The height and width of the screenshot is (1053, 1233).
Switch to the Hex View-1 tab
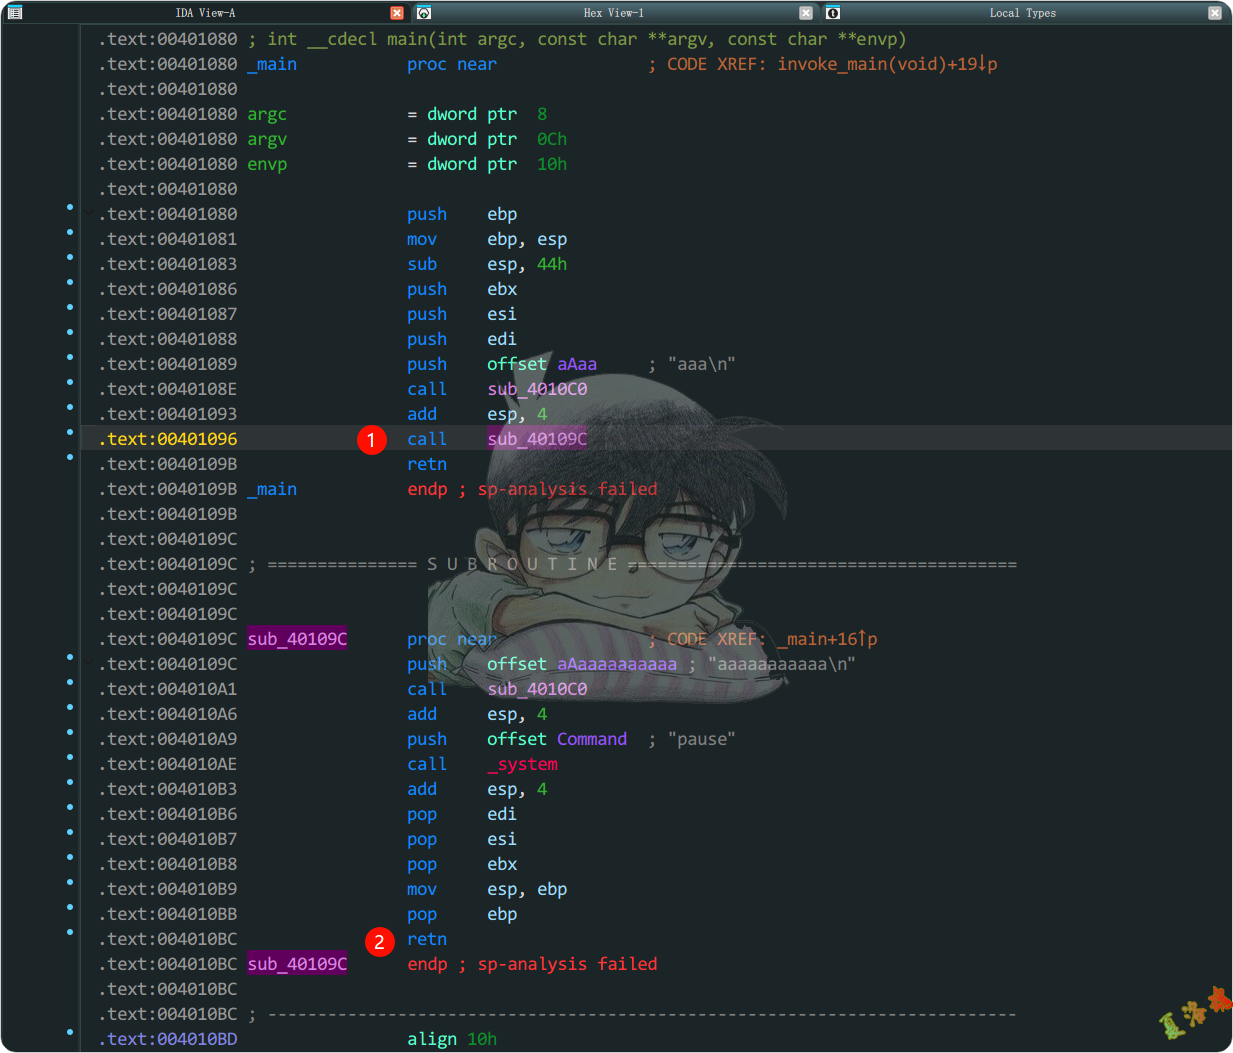tap(613, 13)
